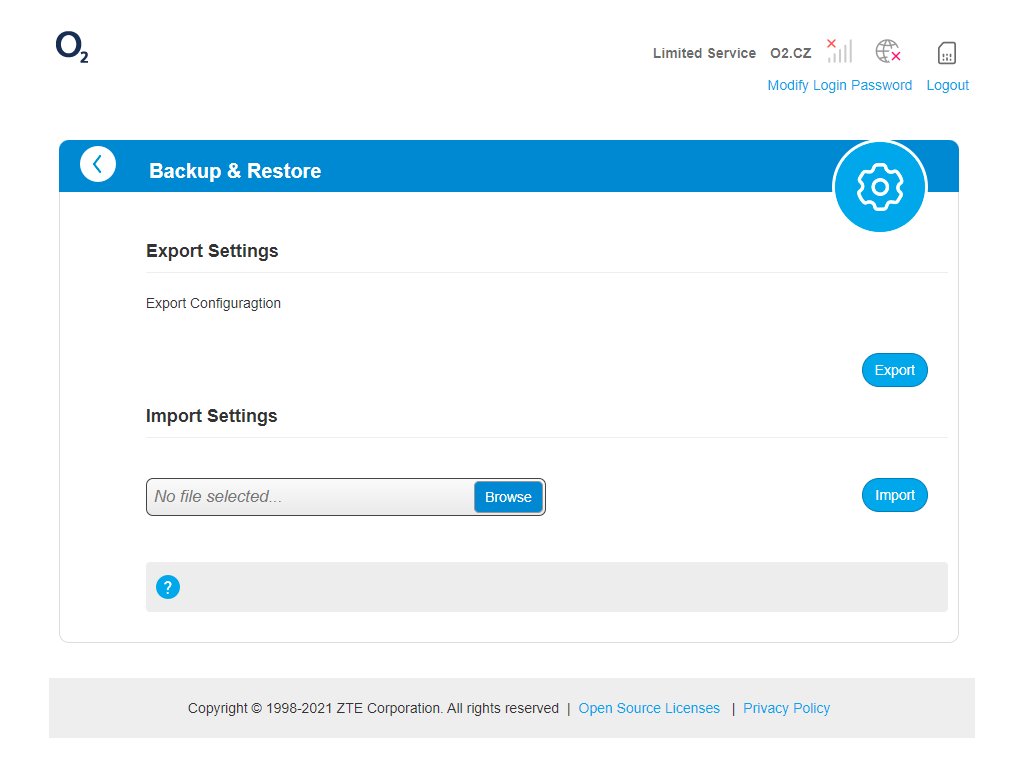Go back using the chevron arrow button

tap(98, 164)
